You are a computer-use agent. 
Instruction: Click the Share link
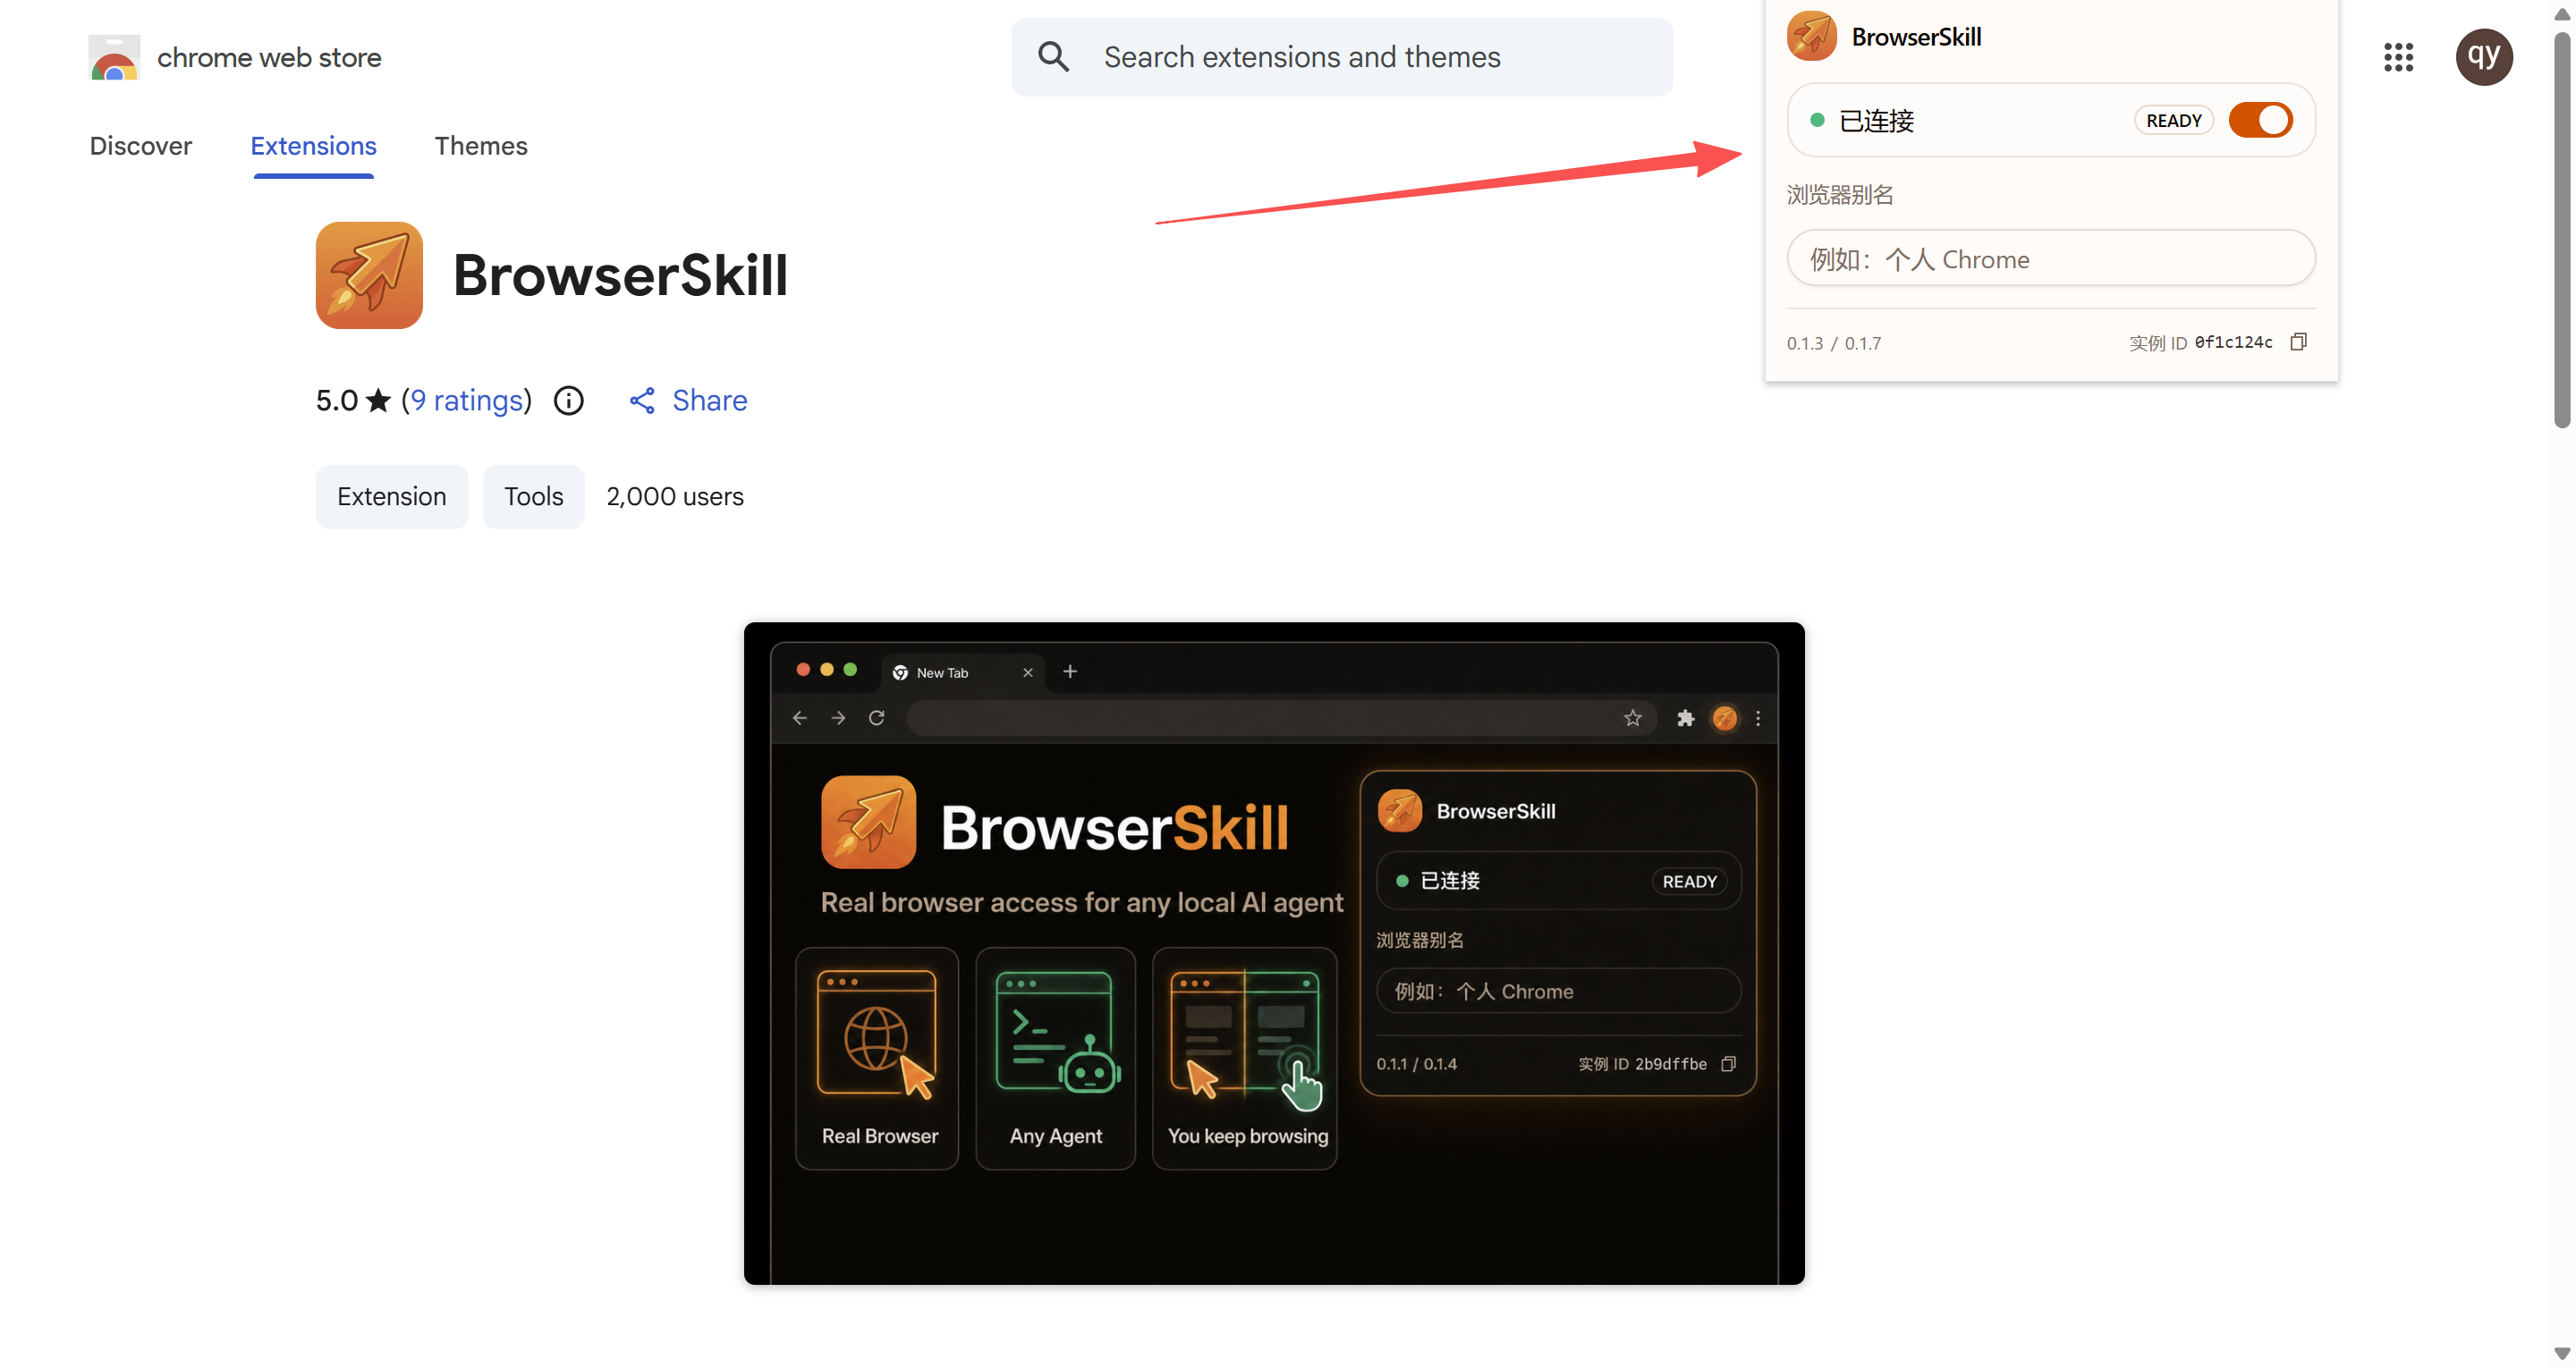688,400
